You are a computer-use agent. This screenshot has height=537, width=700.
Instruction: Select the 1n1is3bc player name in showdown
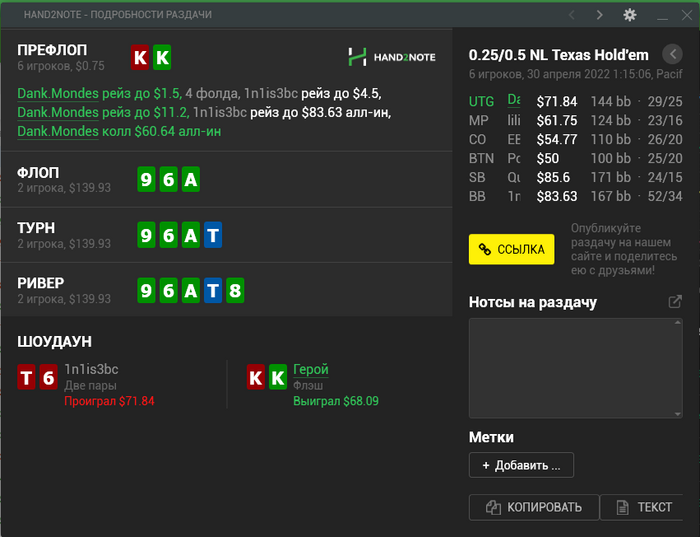coord(91,369)
